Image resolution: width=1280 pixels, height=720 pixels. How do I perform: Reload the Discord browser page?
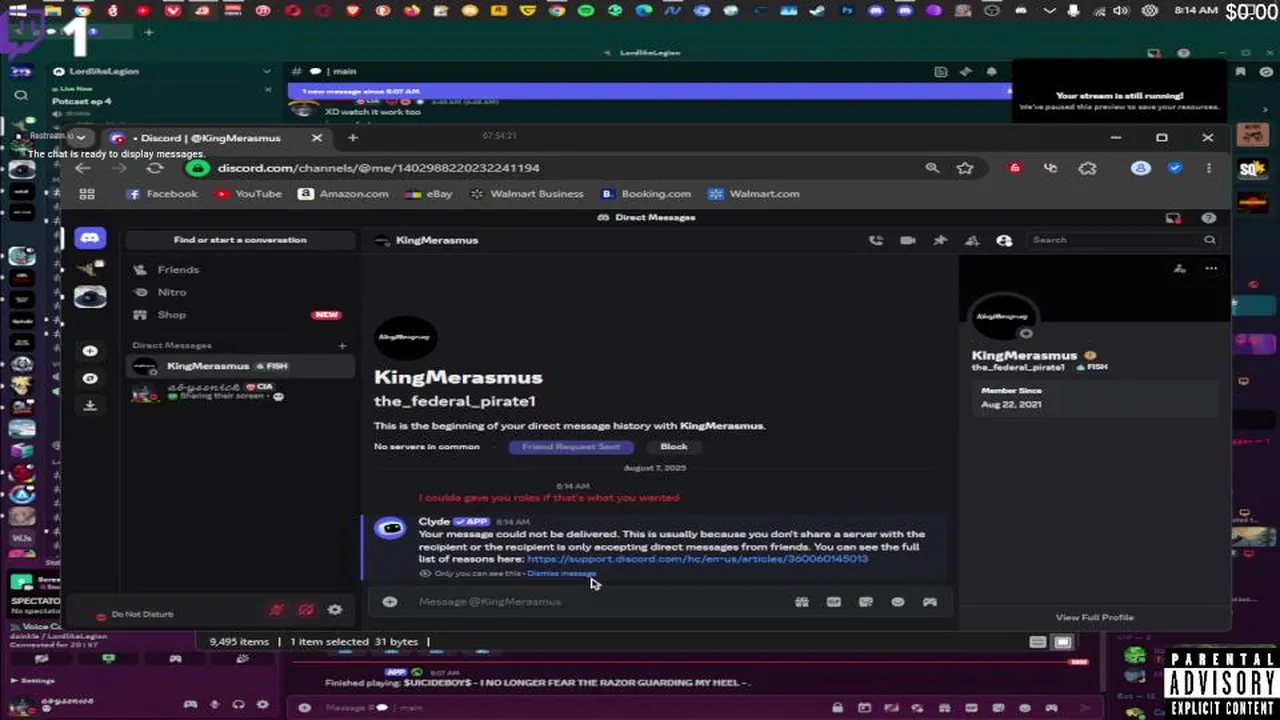154,168
